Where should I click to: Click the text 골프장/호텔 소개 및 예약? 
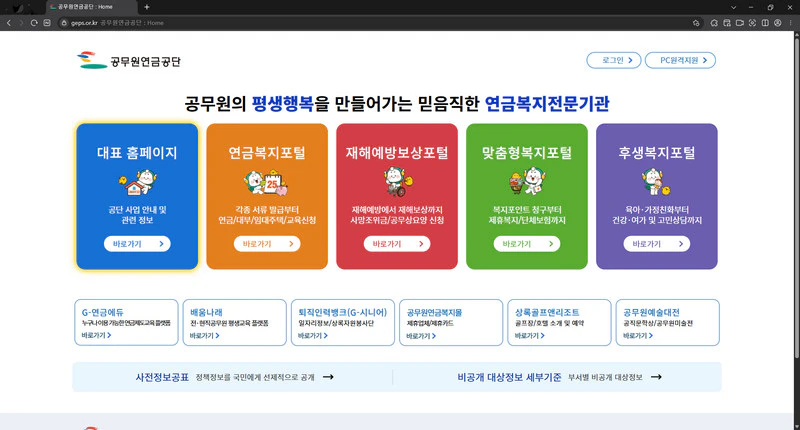[x=549, y=323]
